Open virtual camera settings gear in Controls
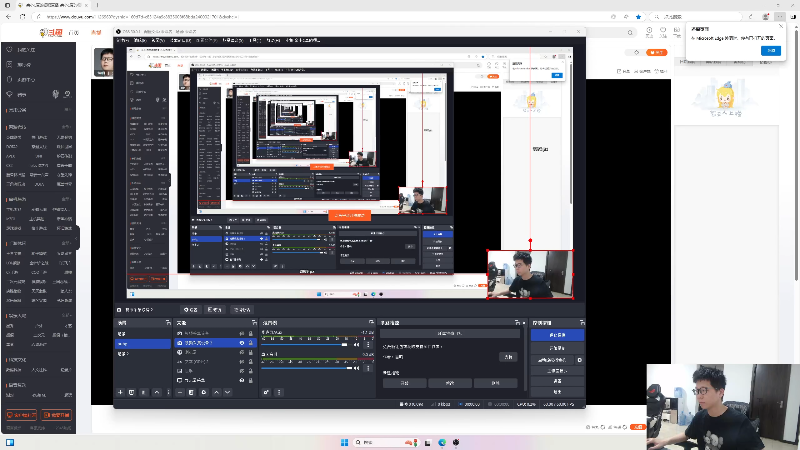Viewport: 800px width, 450px height. 580,360
